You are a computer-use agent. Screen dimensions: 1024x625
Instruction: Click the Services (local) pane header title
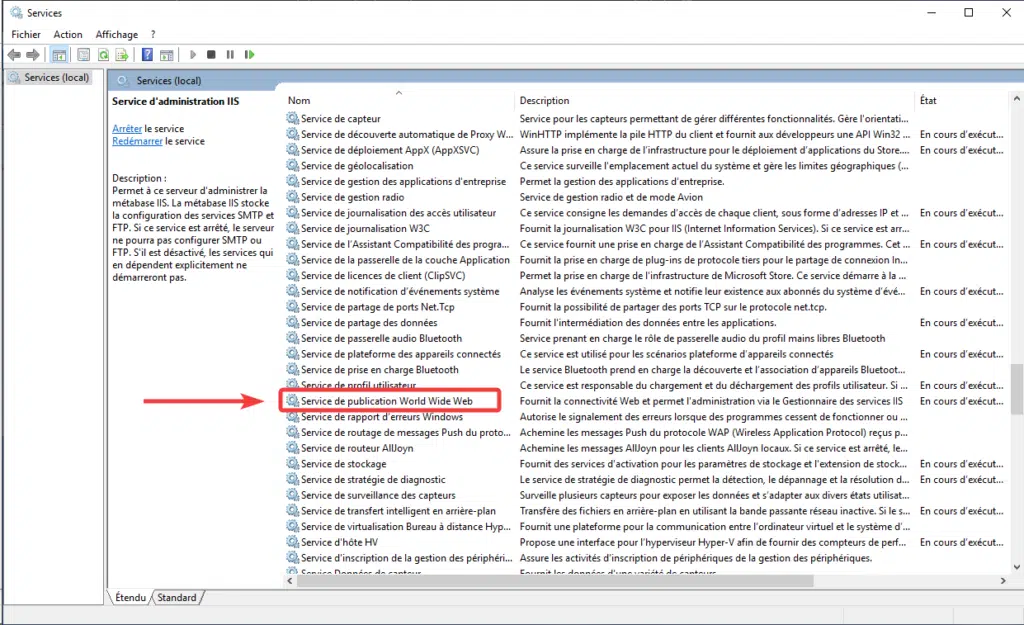pyautogui.click(x=168, y=80)
